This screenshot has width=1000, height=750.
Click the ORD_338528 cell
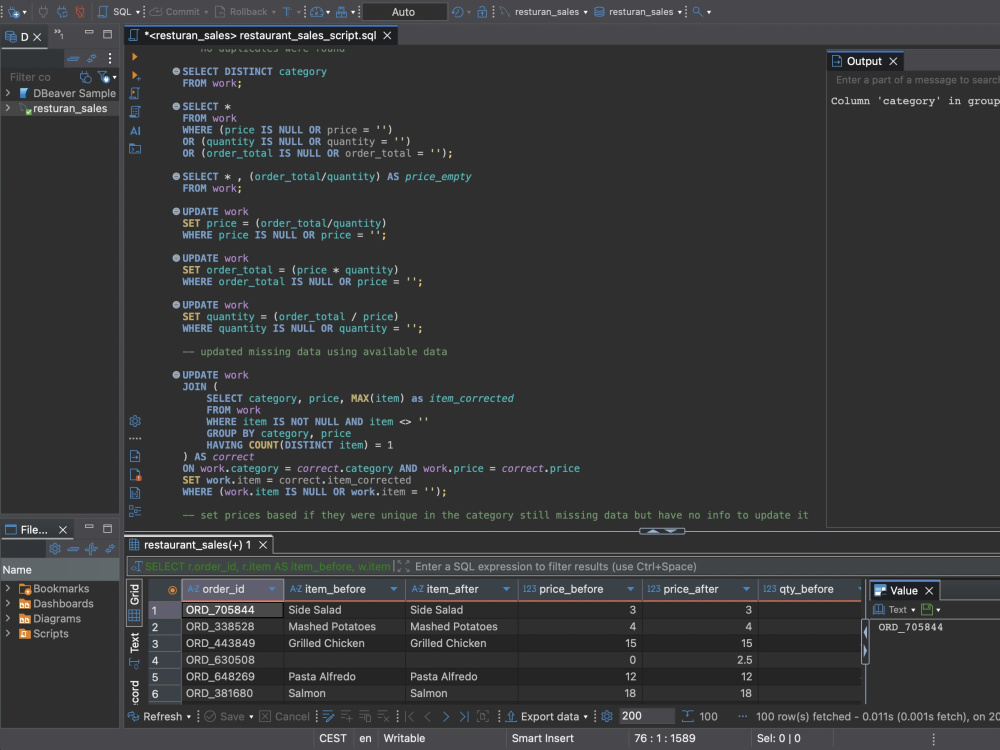tap(232, 626)
